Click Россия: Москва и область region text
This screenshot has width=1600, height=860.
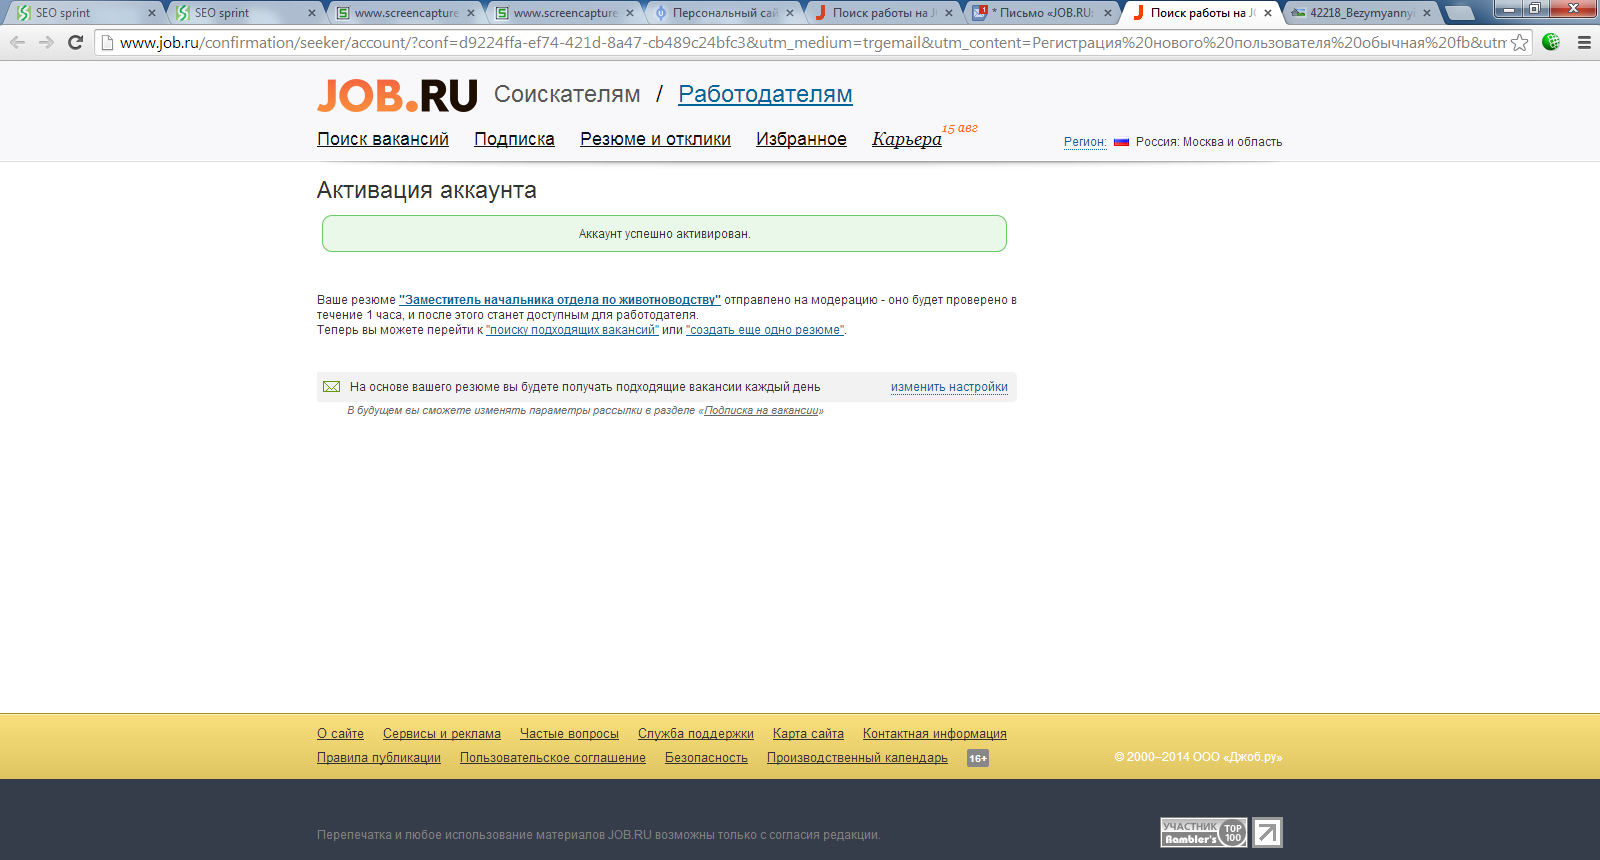click(x=1209, y=142)
